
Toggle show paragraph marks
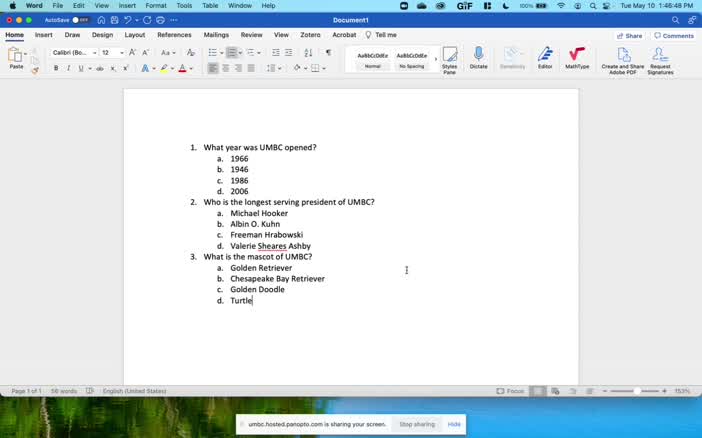pos(329,53)
